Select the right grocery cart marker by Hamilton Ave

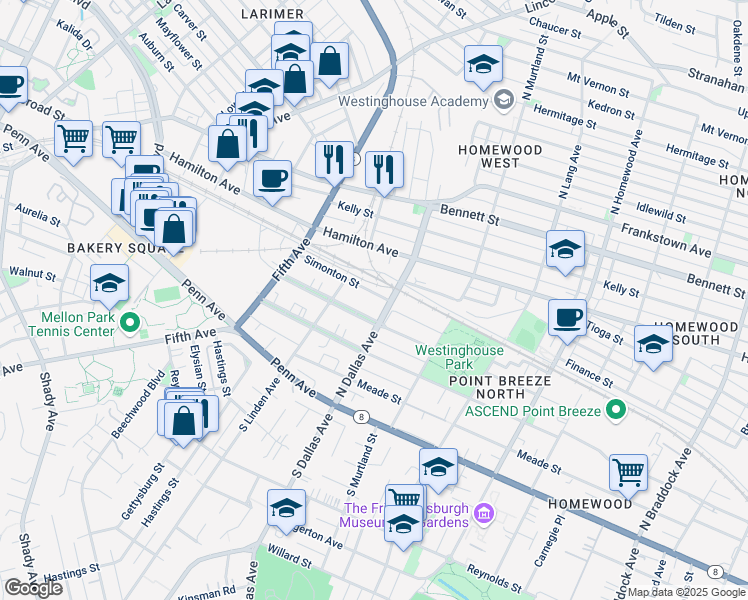click(x=122, y=142)
